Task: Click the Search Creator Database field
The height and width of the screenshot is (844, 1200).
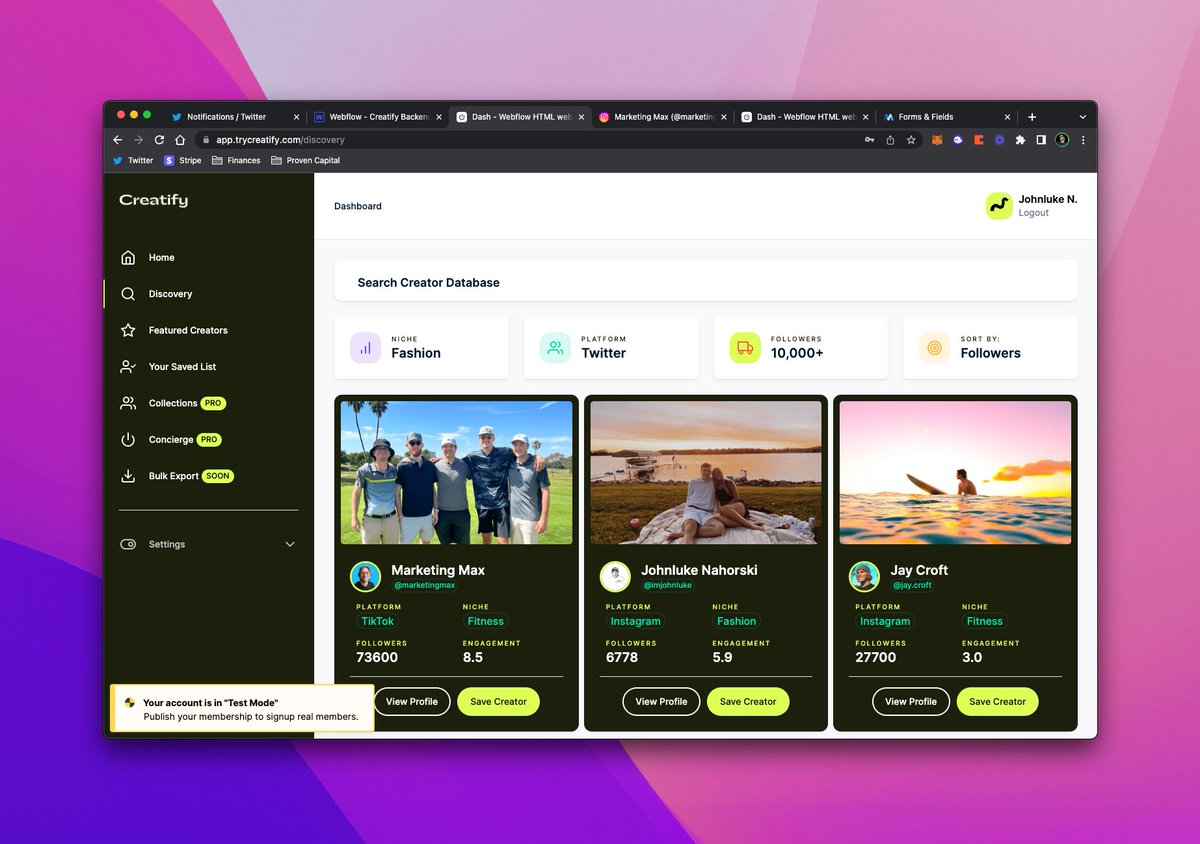Action: click(x=706, y=282)
